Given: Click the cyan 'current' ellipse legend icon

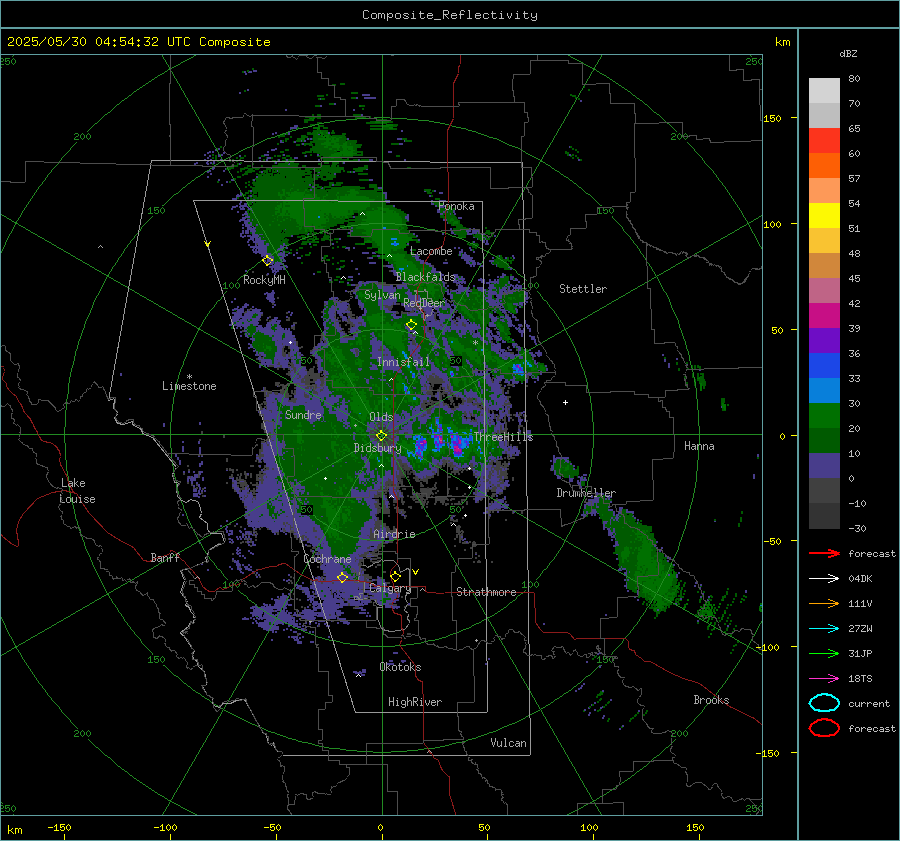Looking at the screenshot, I should pos(824,703).
